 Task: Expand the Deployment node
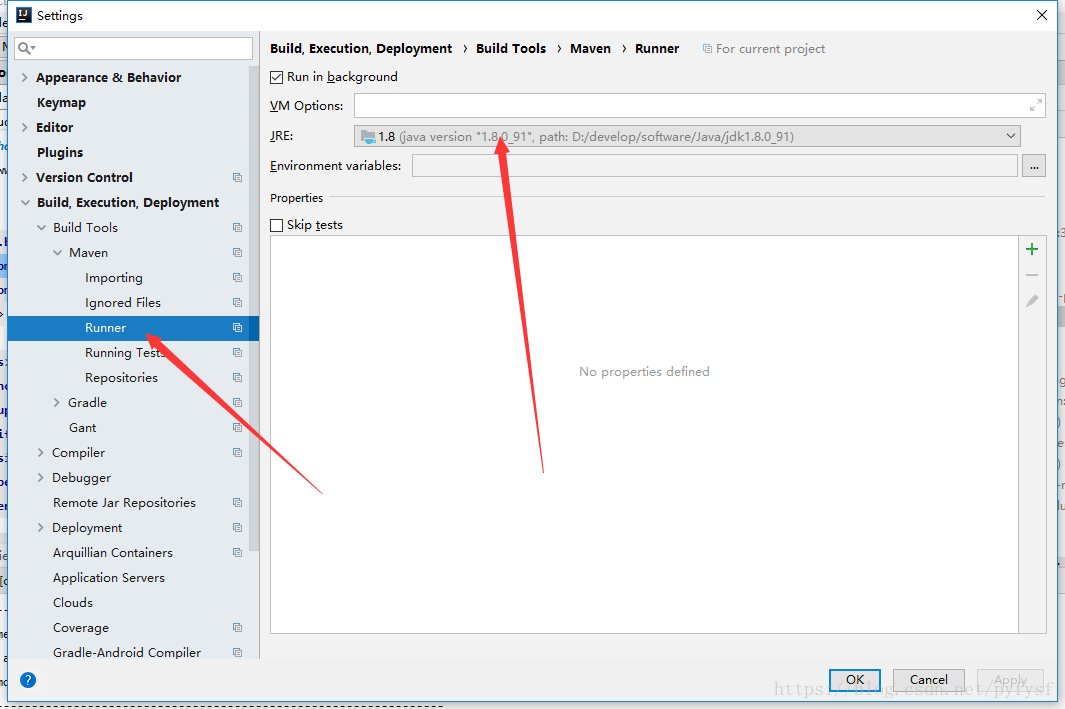point(40,528)
